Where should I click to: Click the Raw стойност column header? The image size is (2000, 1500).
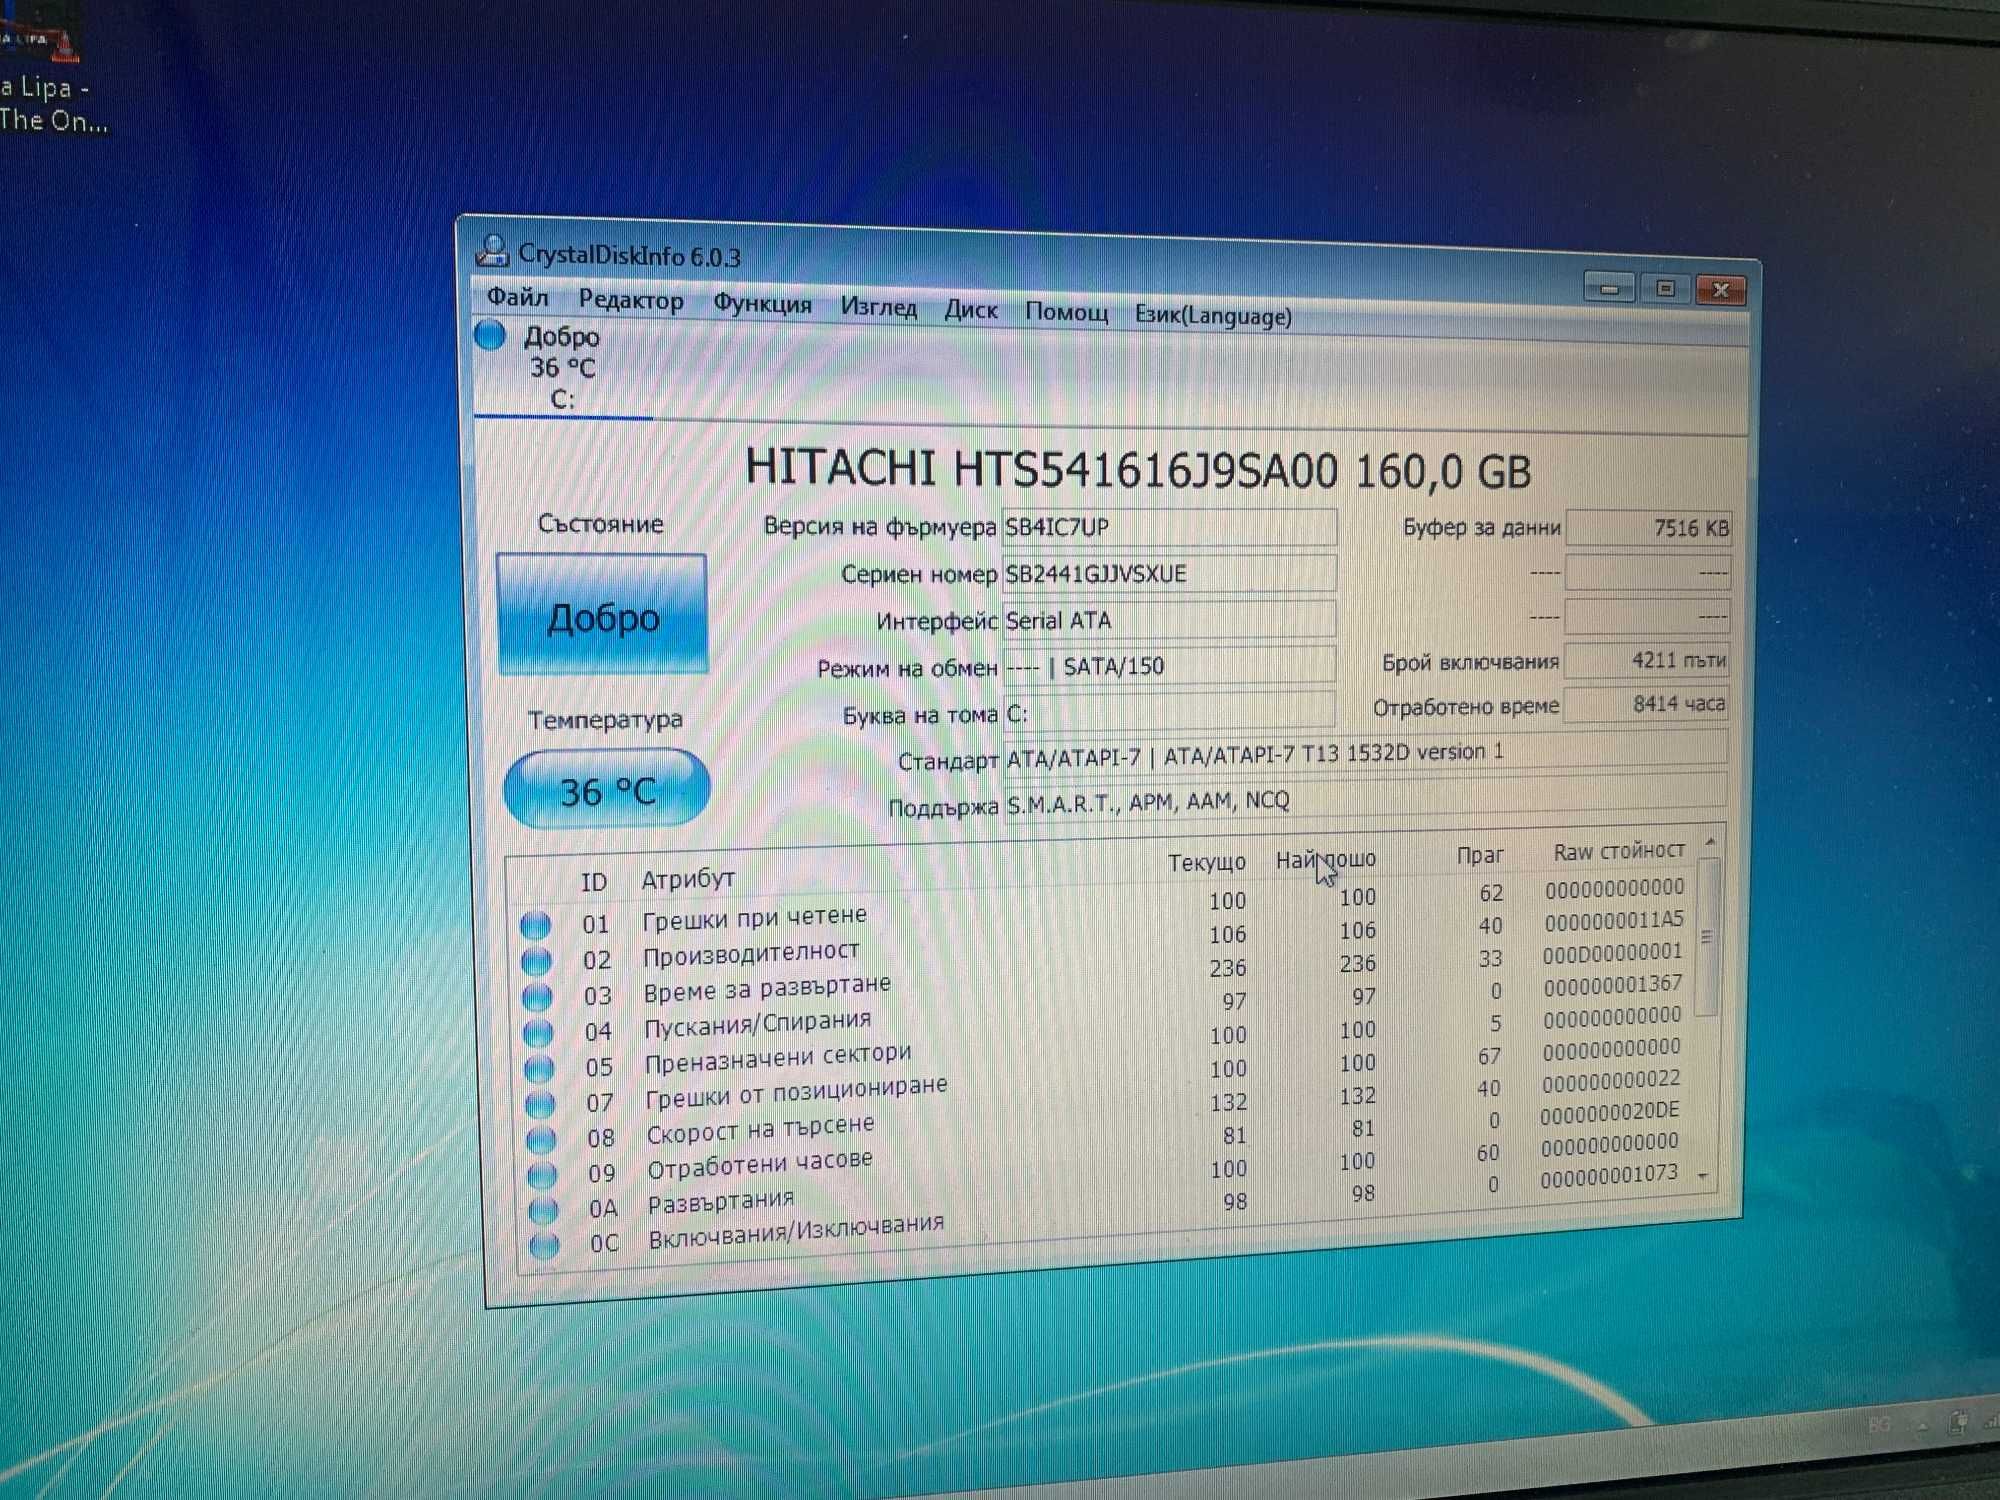pyautogui.click(x=1618, y=851)
